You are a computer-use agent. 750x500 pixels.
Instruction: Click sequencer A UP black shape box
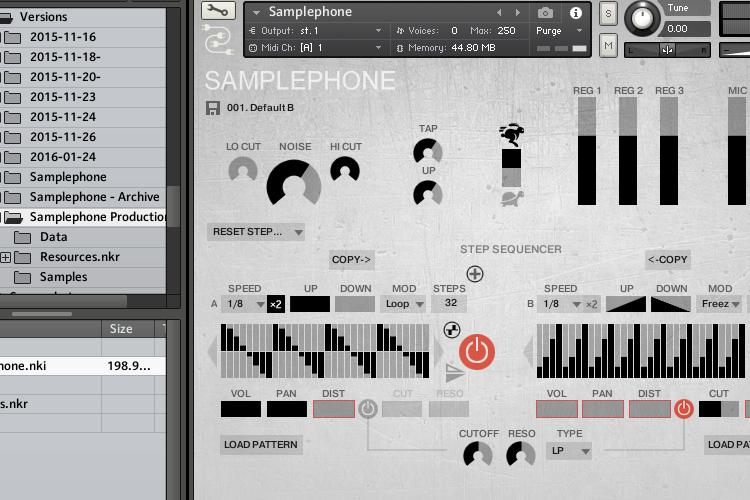[310, 304]
